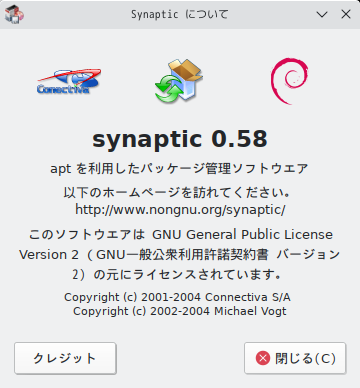Click the Synaptic app icon in title bar
This screenshot has width=360, height=388.
(14, 14)
